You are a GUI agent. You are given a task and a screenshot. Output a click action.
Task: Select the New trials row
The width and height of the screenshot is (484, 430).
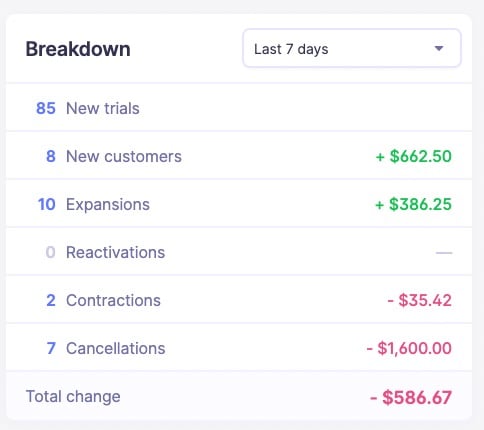pyautogui.click(x=239, y=108)
